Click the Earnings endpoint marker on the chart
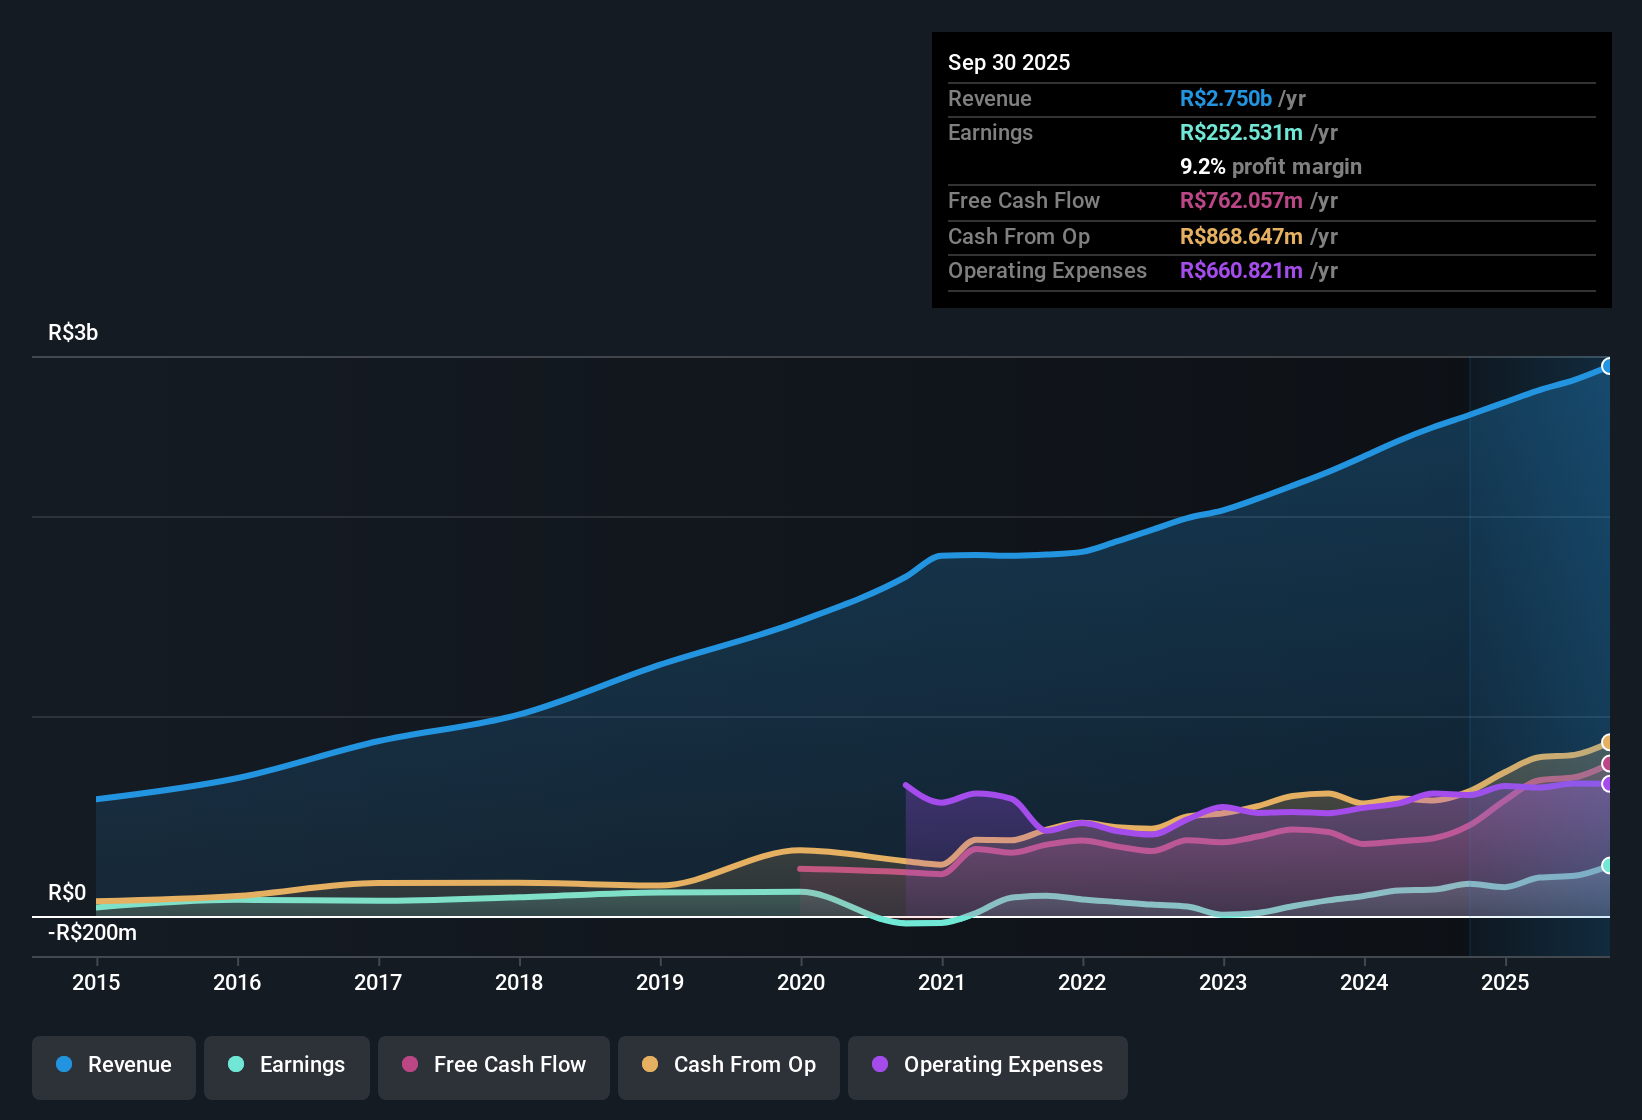The width and height of the screenshot is (1642, 1120). click(x=1609, y=867)
